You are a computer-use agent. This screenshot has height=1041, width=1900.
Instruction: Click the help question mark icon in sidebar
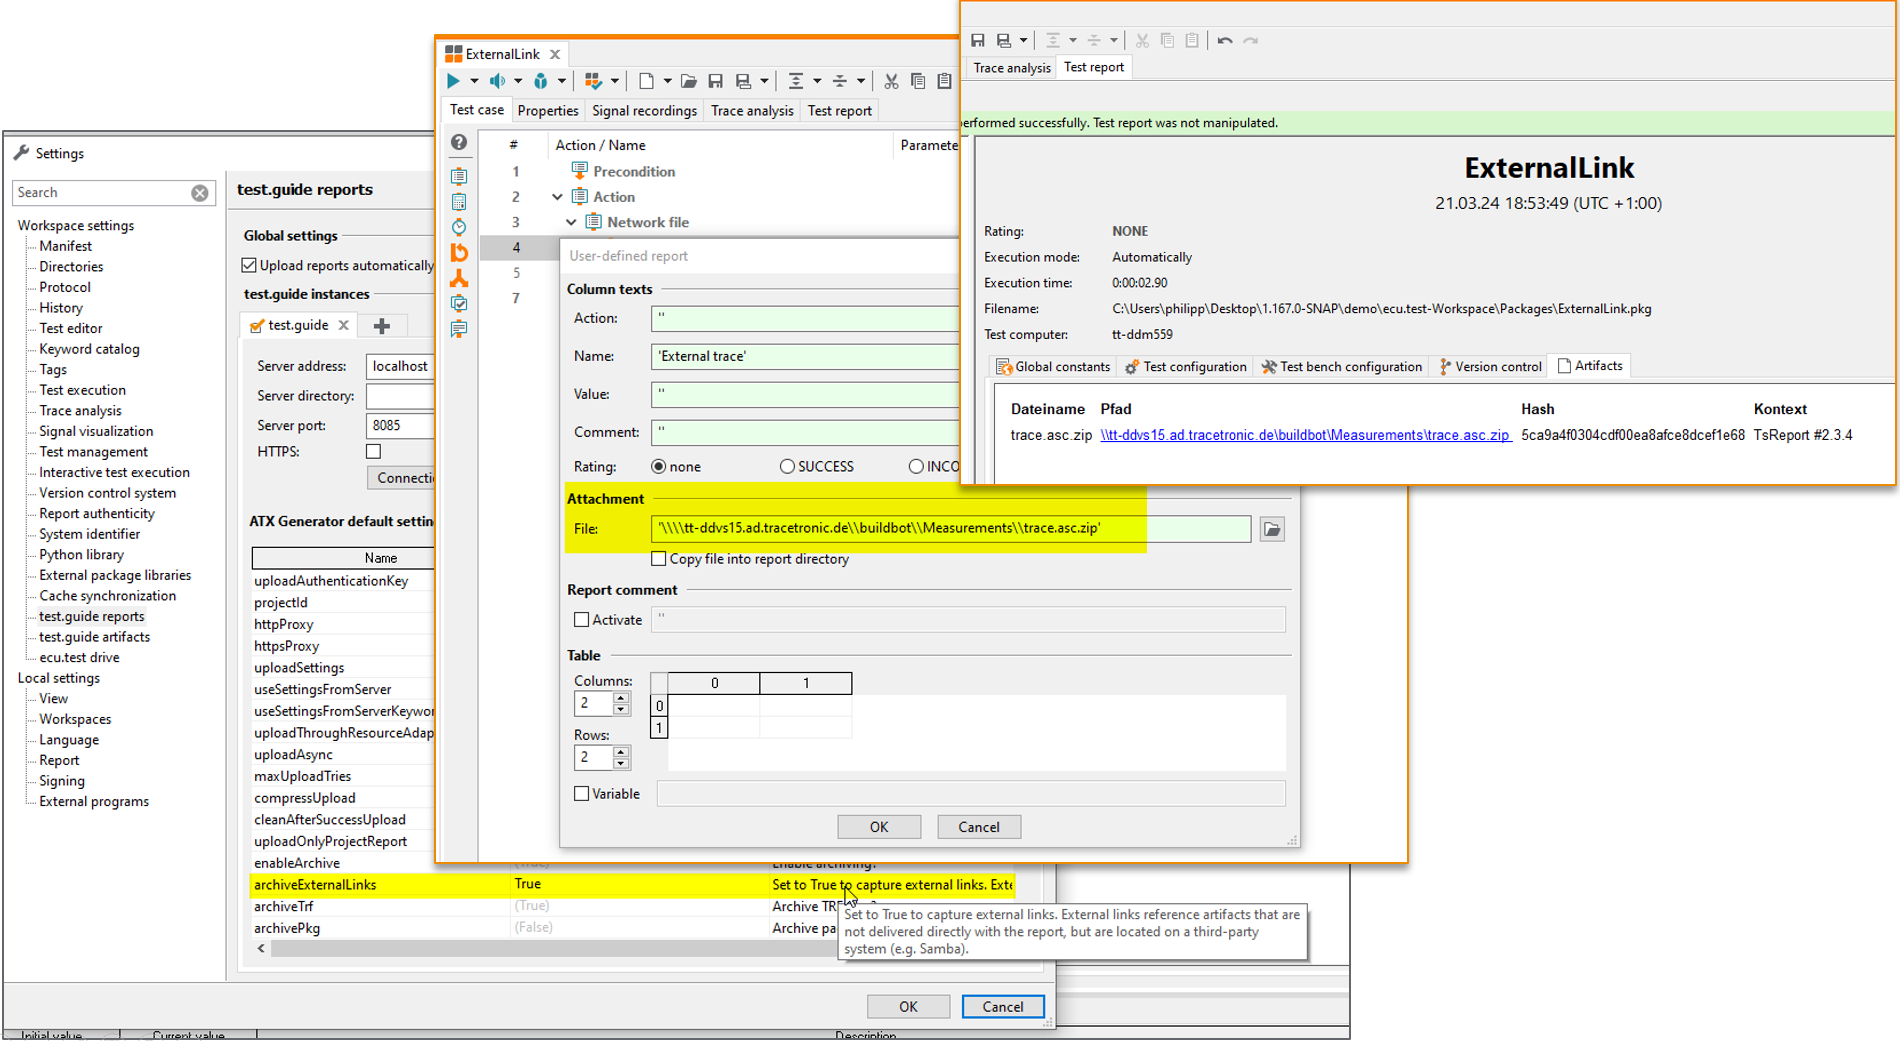(x=459, y=143)
